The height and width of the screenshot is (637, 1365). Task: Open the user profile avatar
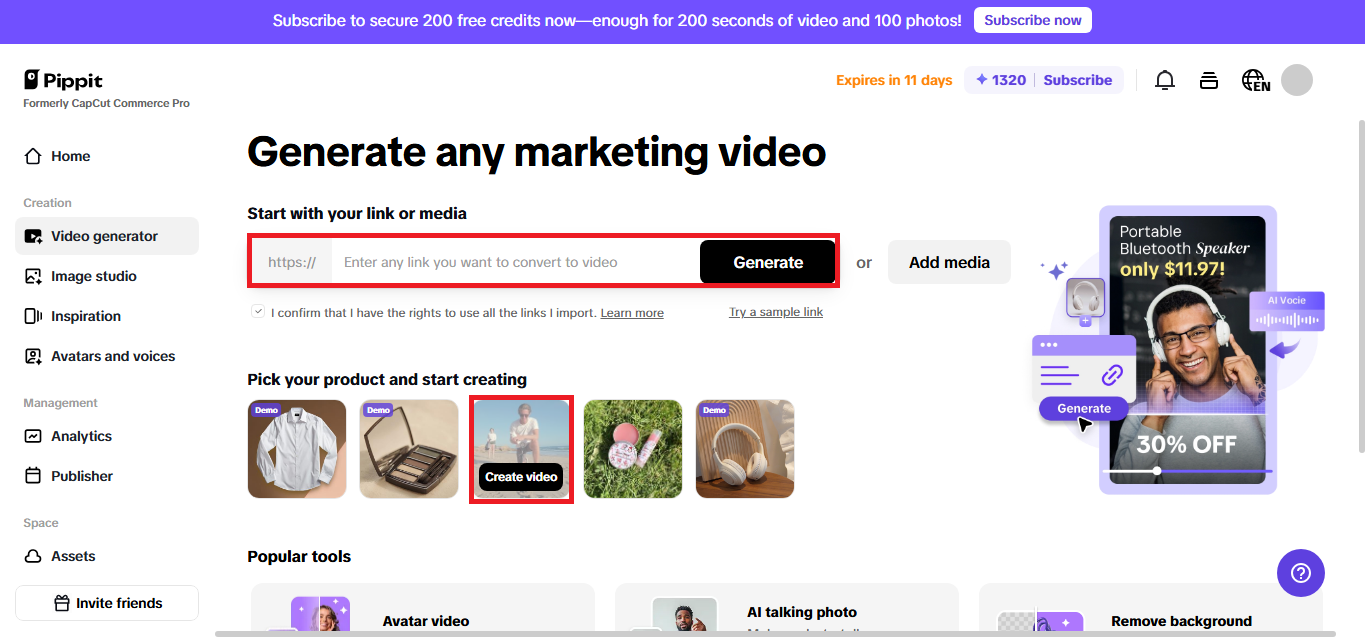(x=1297, y=80)
